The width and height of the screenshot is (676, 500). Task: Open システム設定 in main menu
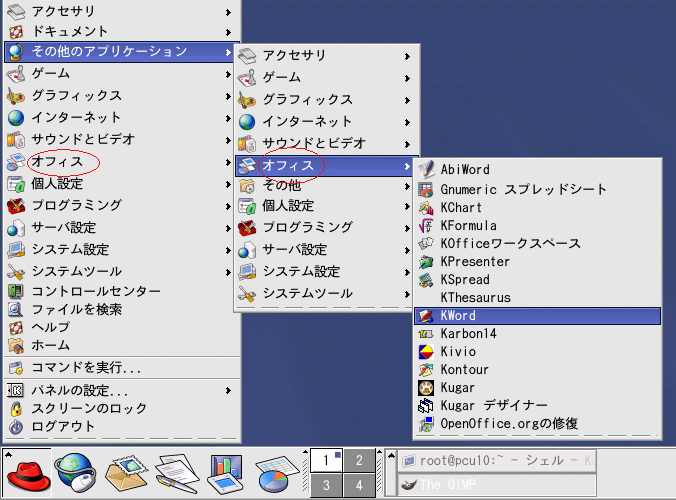coord(119,250)
